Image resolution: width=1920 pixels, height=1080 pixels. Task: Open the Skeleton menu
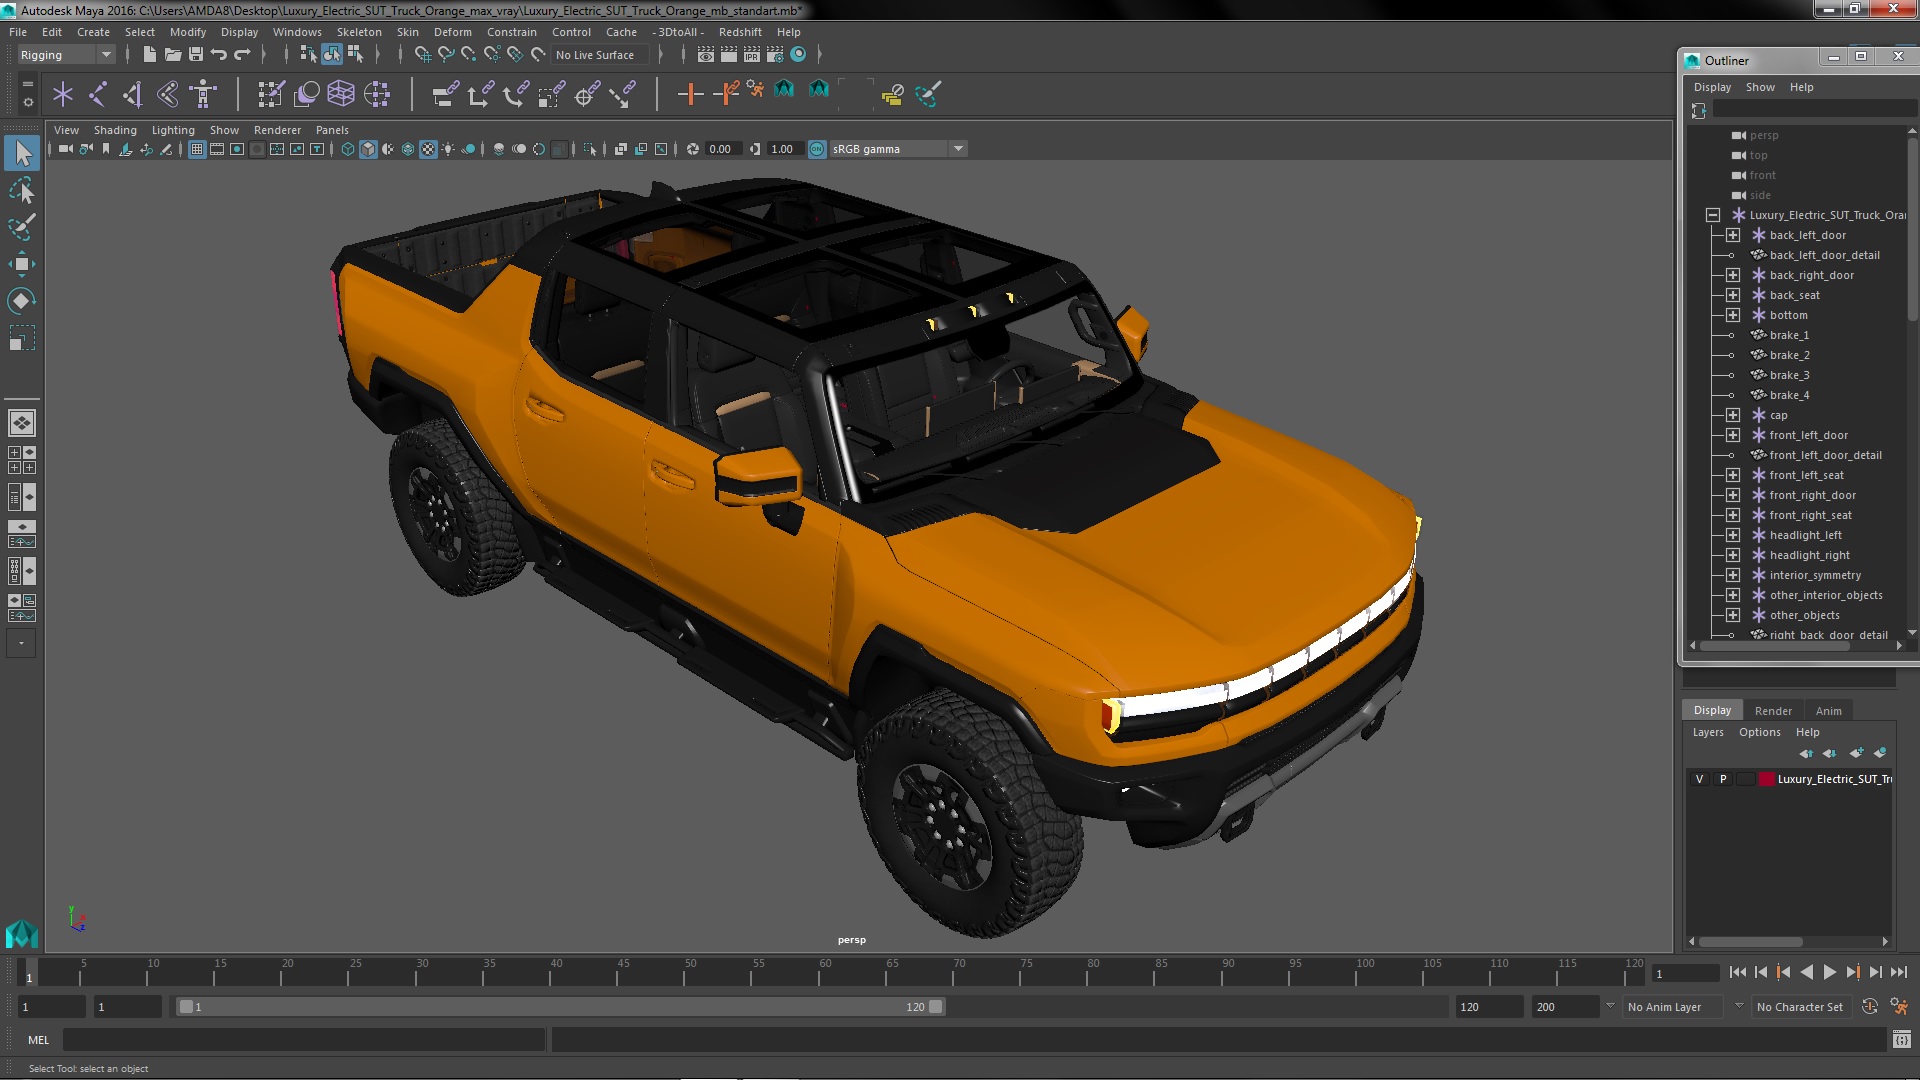358,32
